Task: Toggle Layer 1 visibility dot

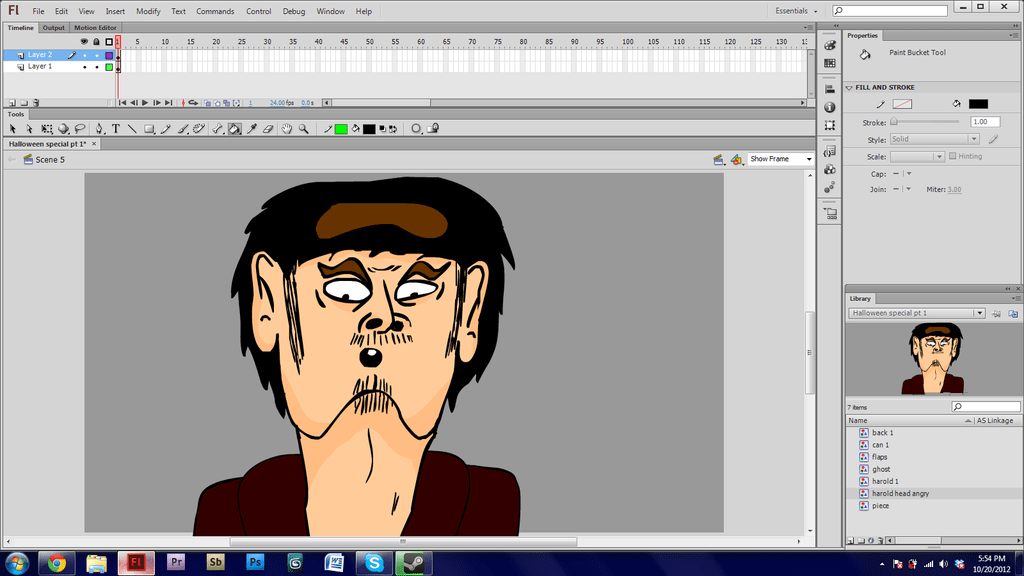Action: click(84, 67)
